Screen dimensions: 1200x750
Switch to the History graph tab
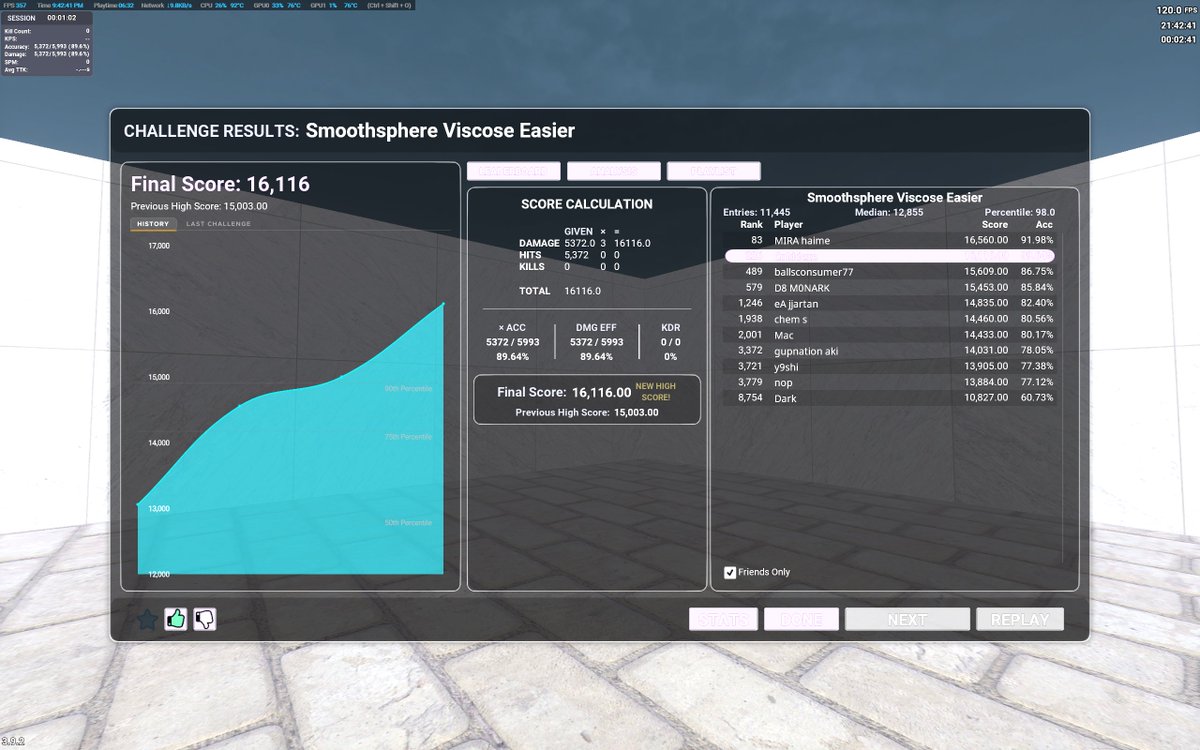(153, 224)
